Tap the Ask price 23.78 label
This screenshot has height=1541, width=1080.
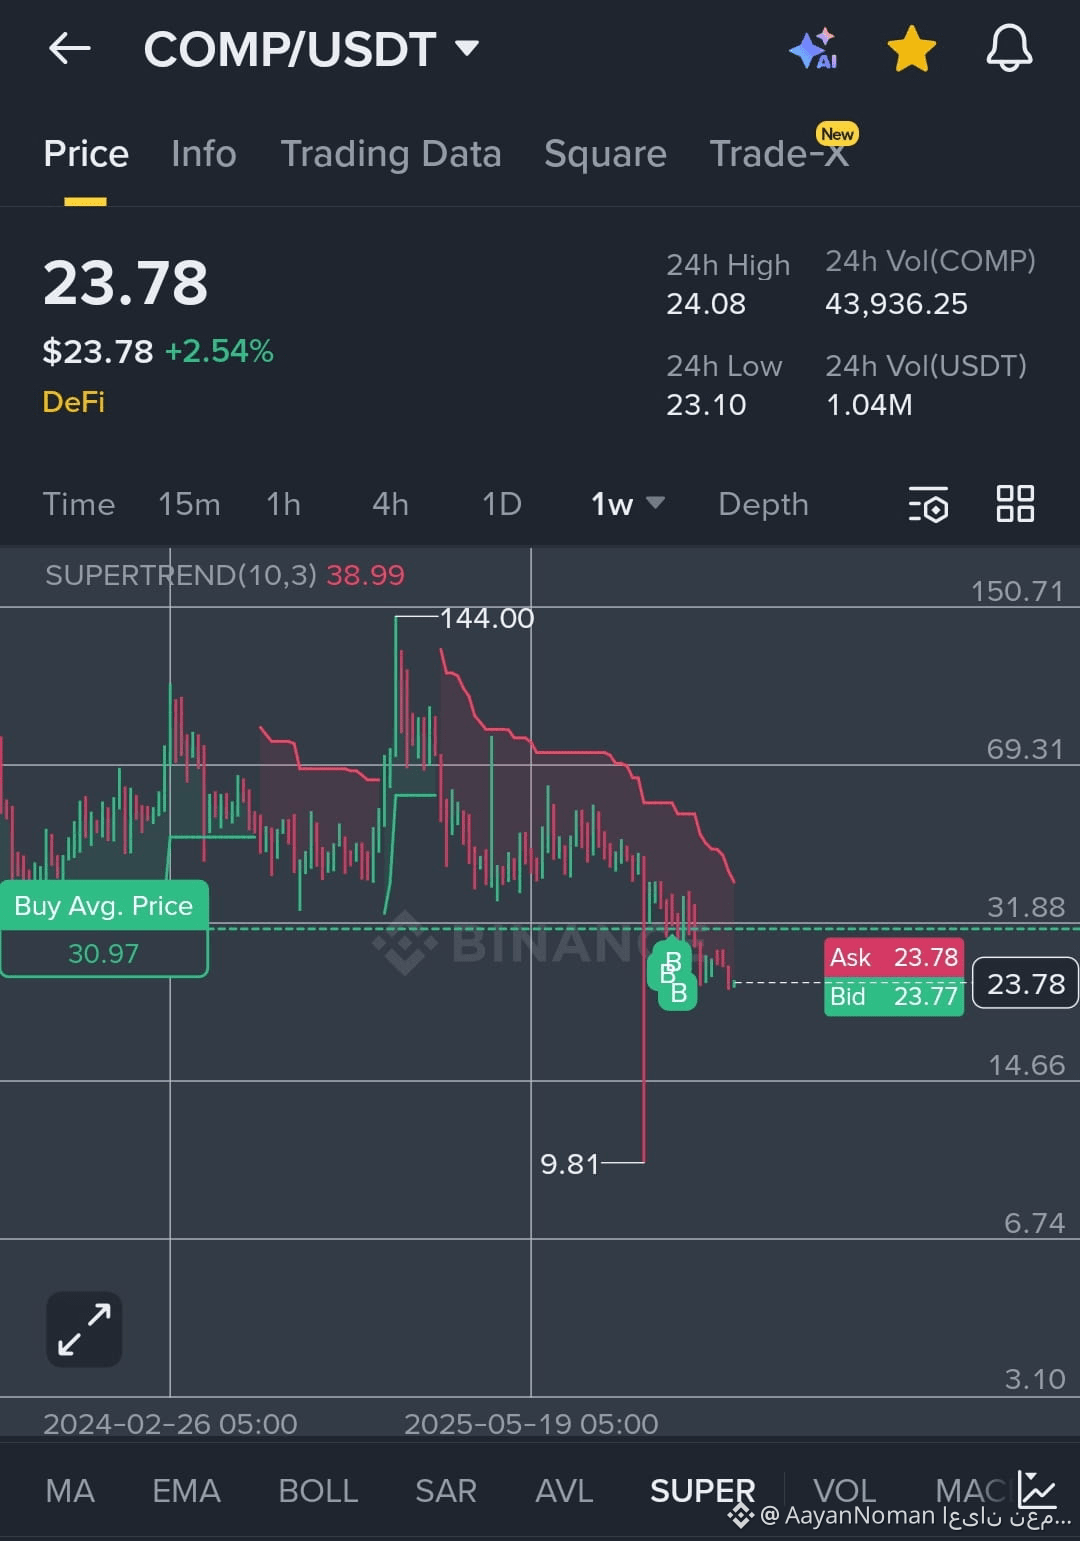[893, 958]
